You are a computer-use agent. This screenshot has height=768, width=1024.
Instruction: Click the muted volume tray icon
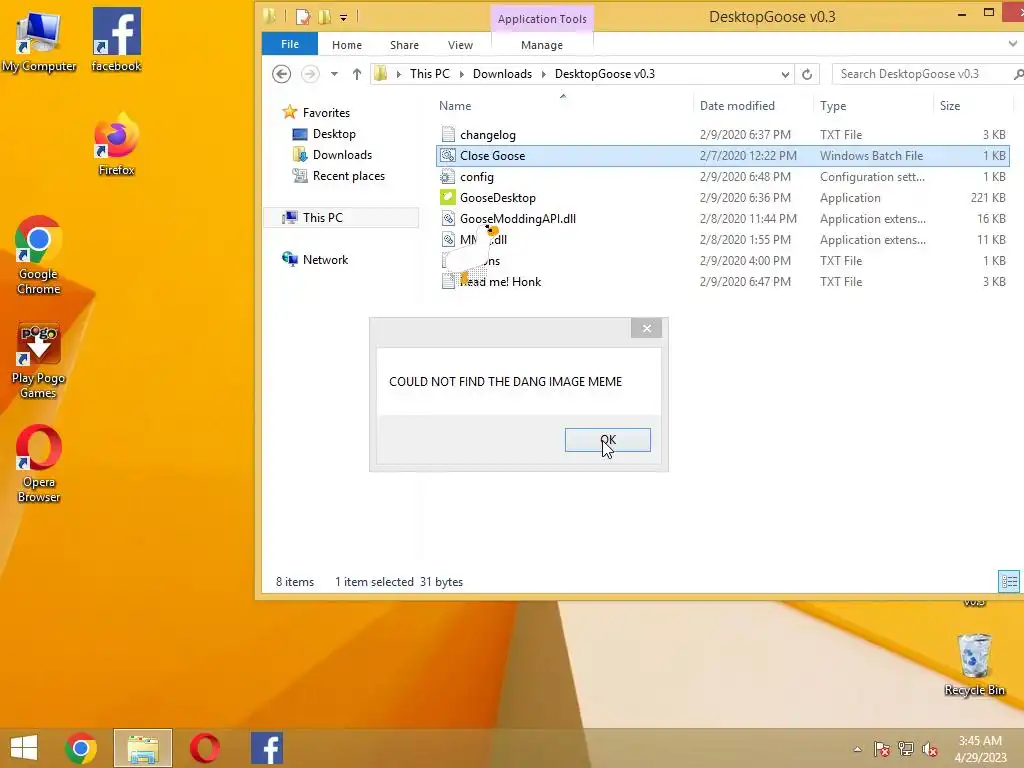pyautogui.click(x=930, y=749)
